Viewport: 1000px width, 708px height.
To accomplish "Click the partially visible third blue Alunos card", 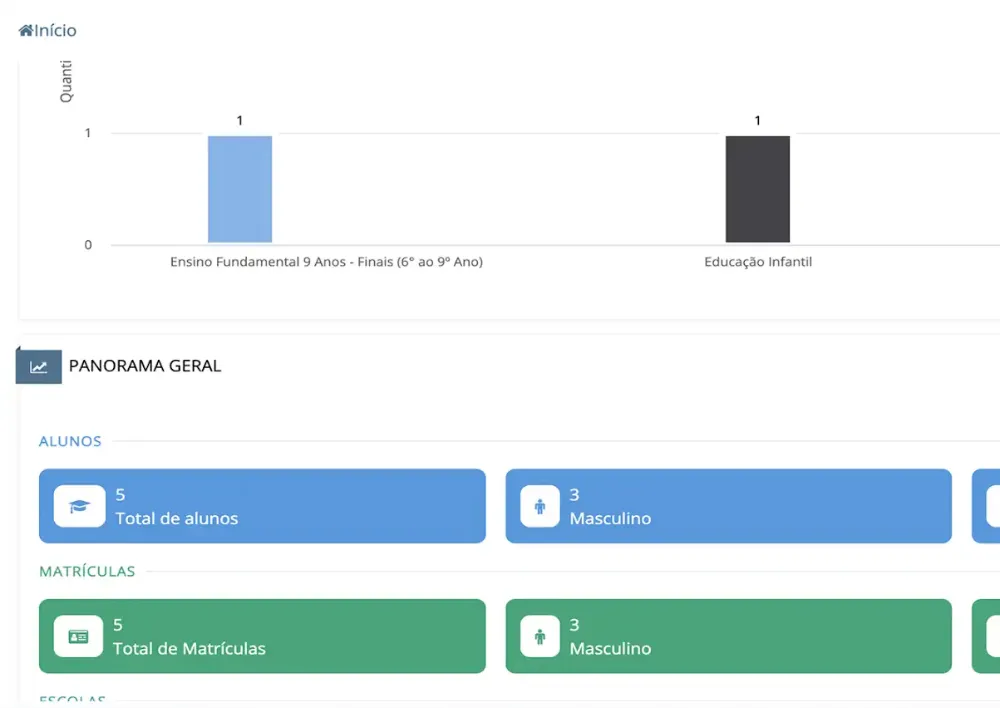I will click(x=986, y=506).
